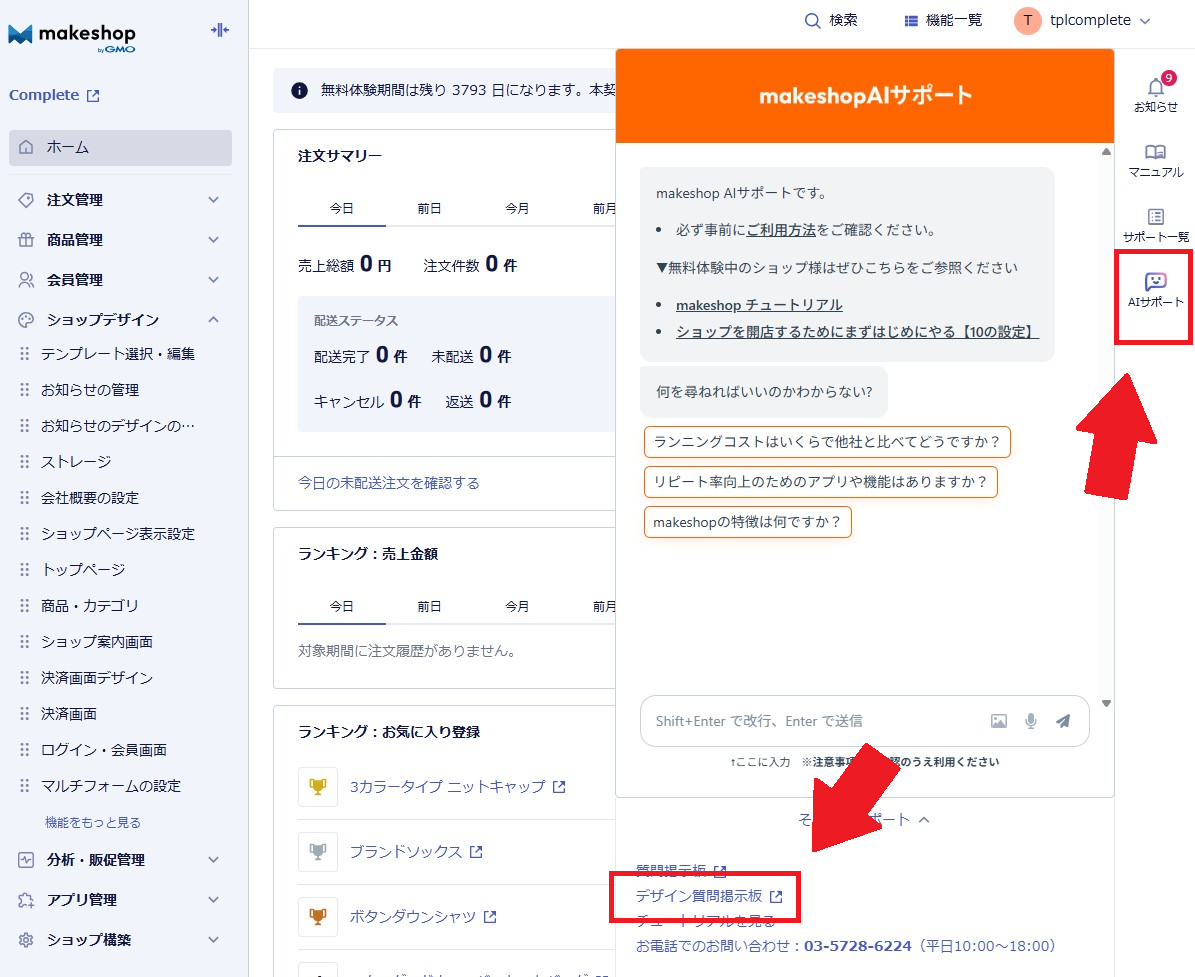Collapse the sidebar with the collapse icon
The width and height of the screenshot is (1195, 977).
pyautogui.click(x=219, y=30)
